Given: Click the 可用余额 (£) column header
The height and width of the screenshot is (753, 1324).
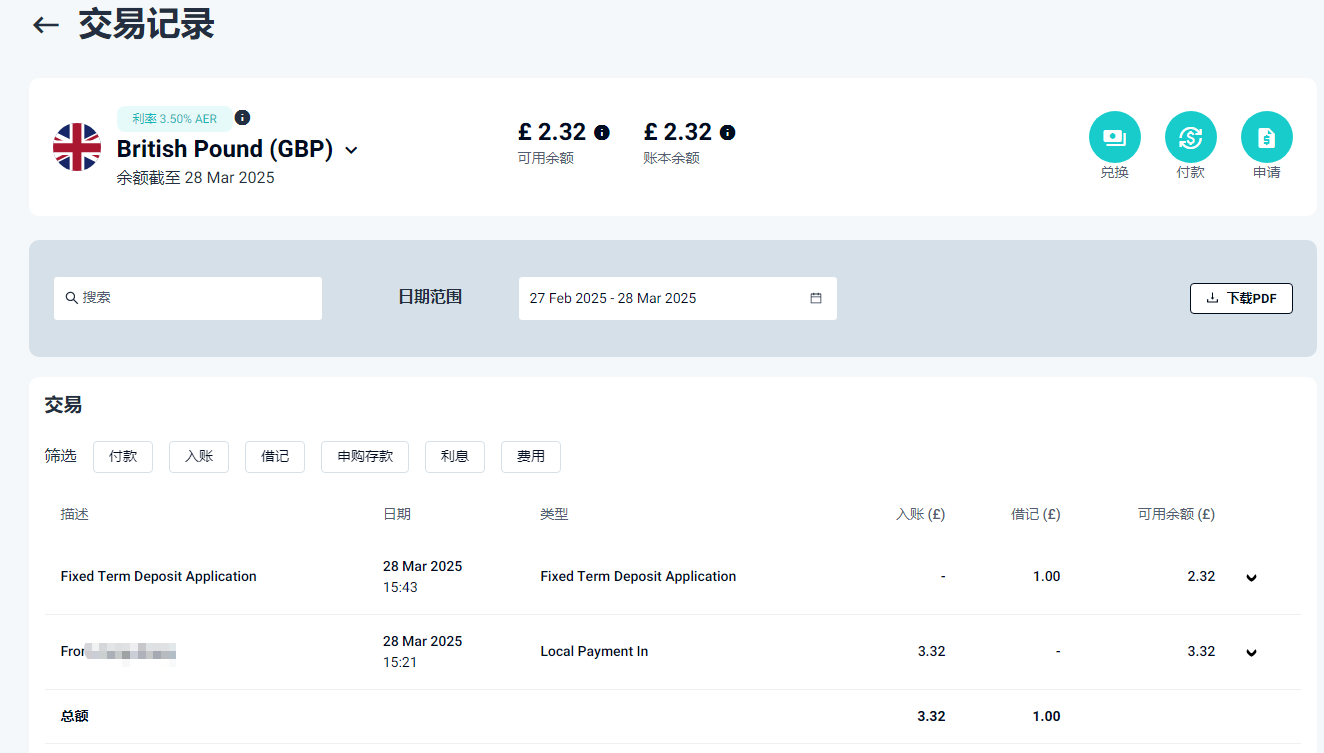Looking at the screenshot, I should [x=1177, y=514].
